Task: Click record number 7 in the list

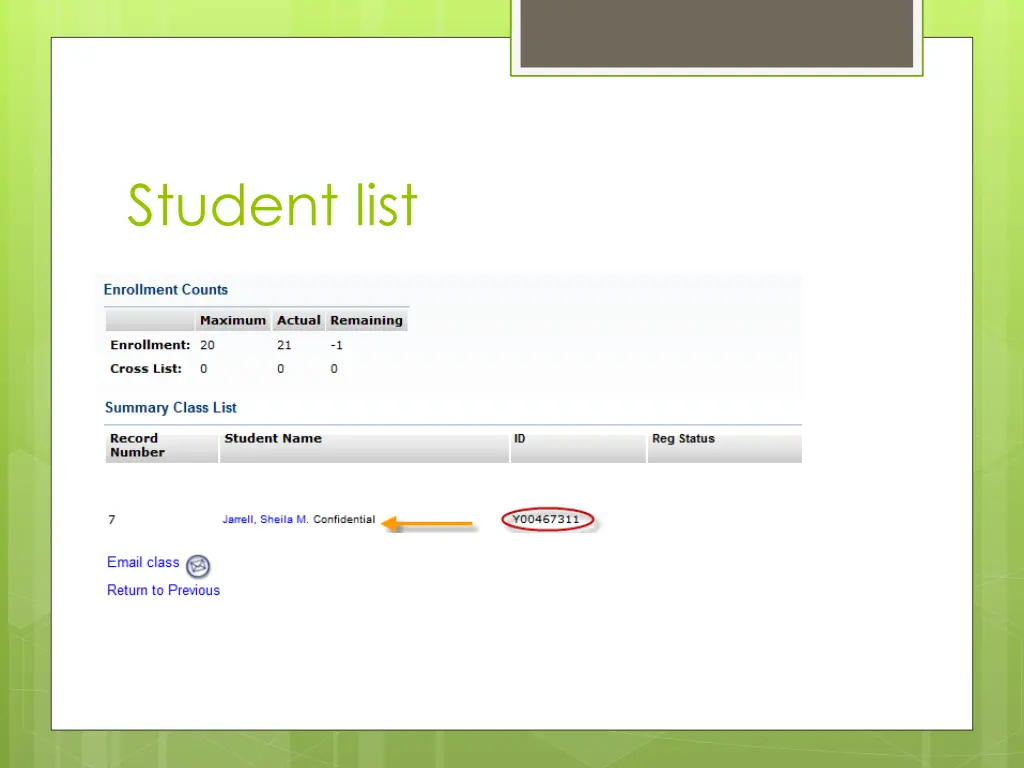Action: tap(111, 519)
